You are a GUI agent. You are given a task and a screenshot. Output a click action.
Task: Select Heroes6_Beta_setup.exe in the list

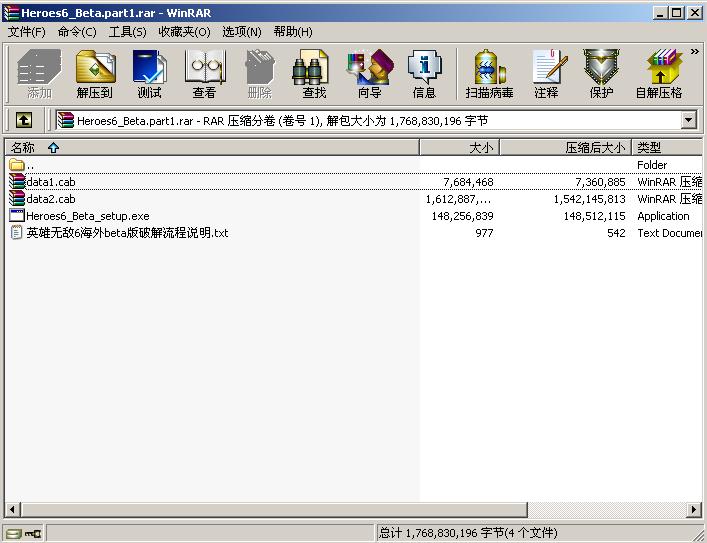87,216
